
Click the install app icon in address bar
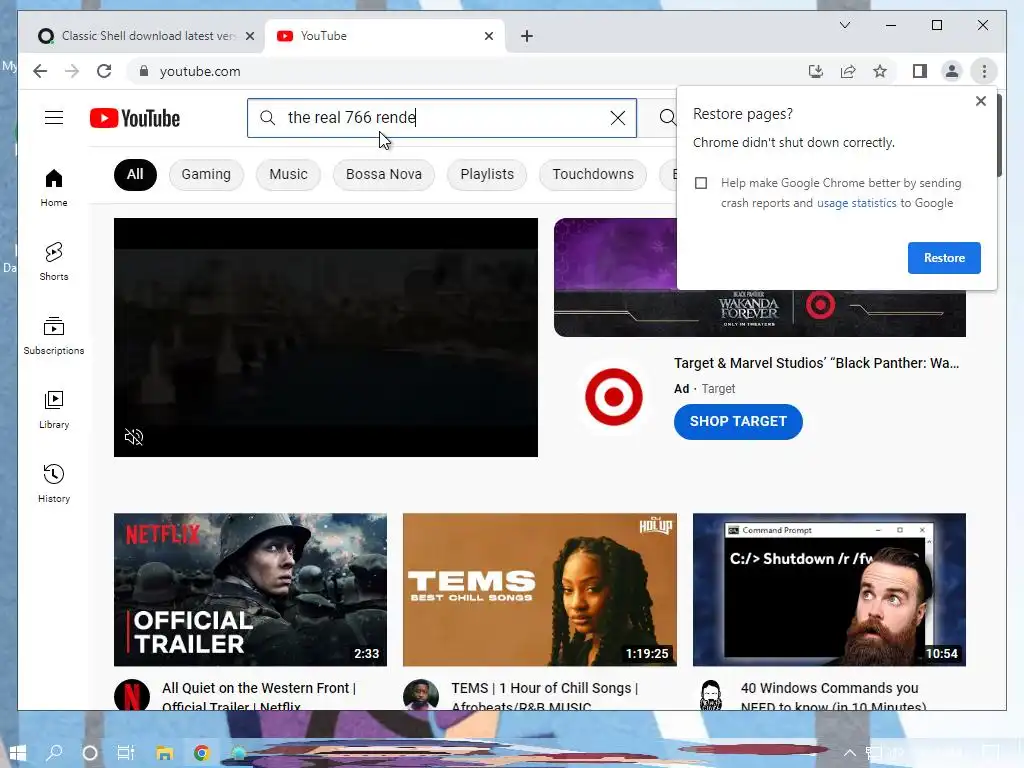point(816,71)
